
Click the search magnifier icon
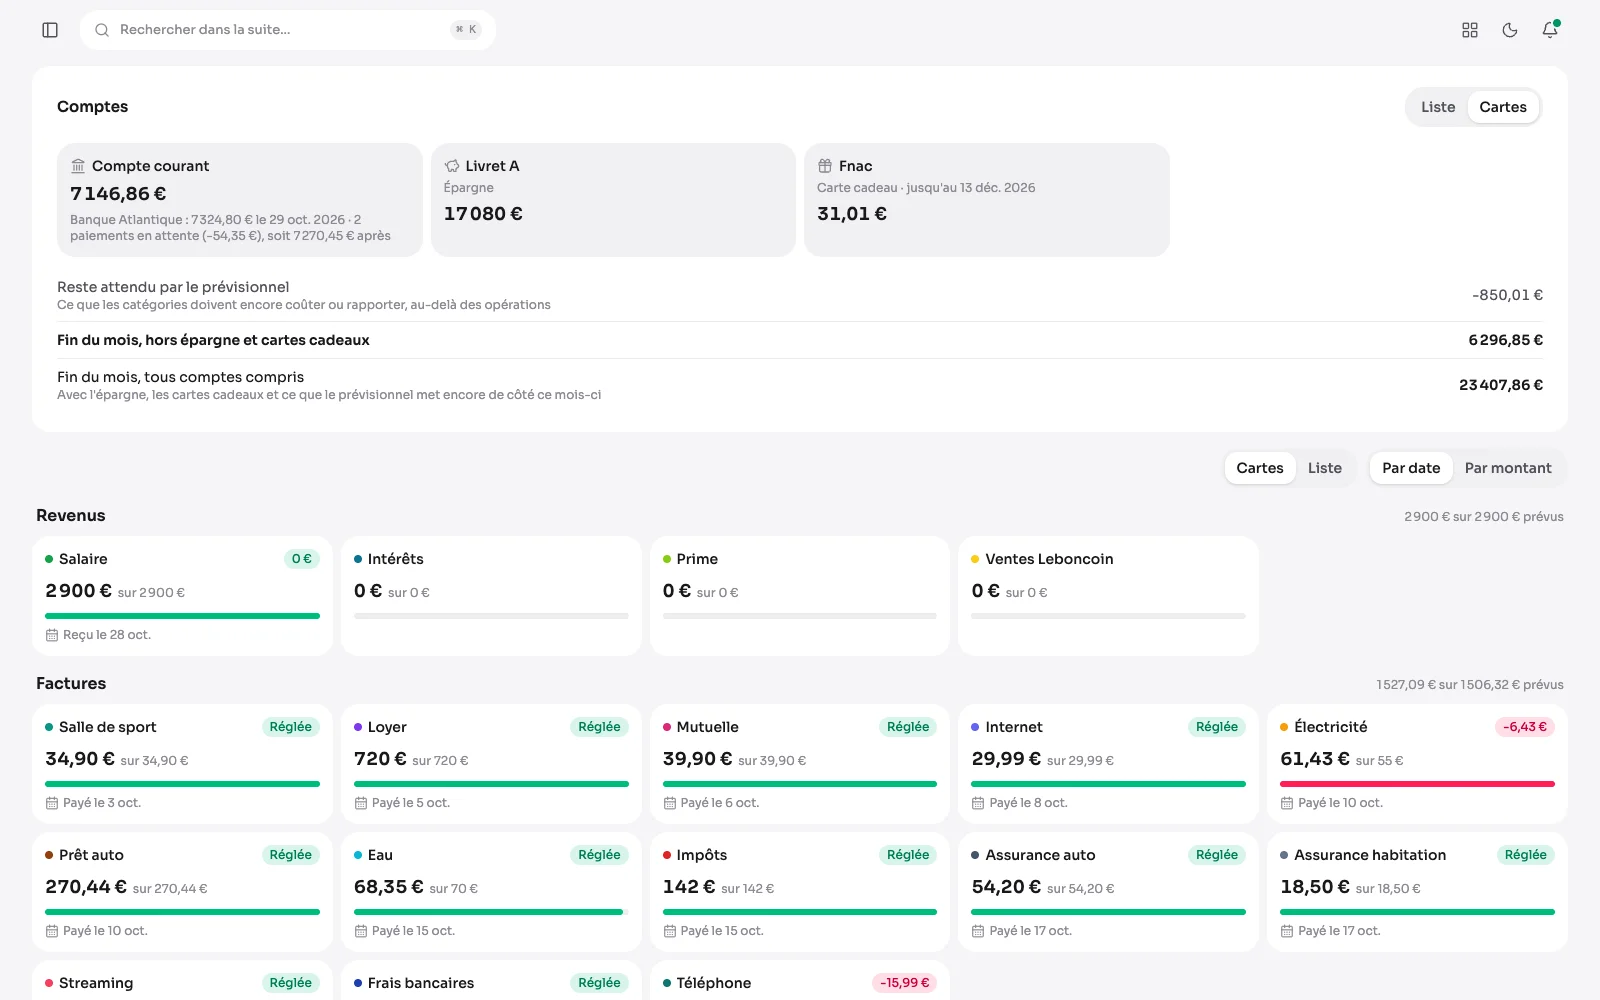pyautogui.click(x=102, y=30)
